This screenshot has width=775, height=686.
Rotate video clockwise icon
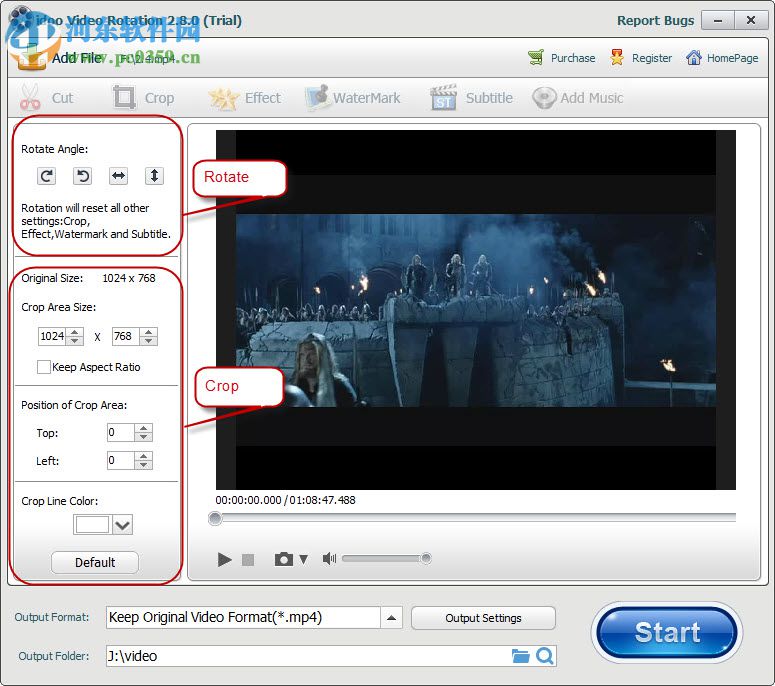(46, 176)
